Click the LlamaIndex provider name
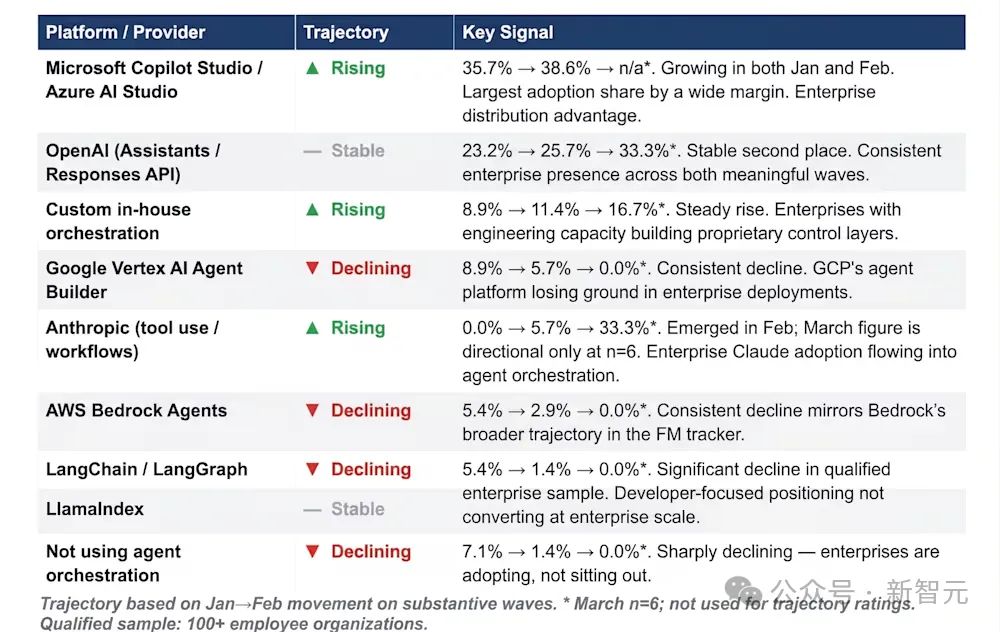The image size is (1000, 632). tap(95, 509)
